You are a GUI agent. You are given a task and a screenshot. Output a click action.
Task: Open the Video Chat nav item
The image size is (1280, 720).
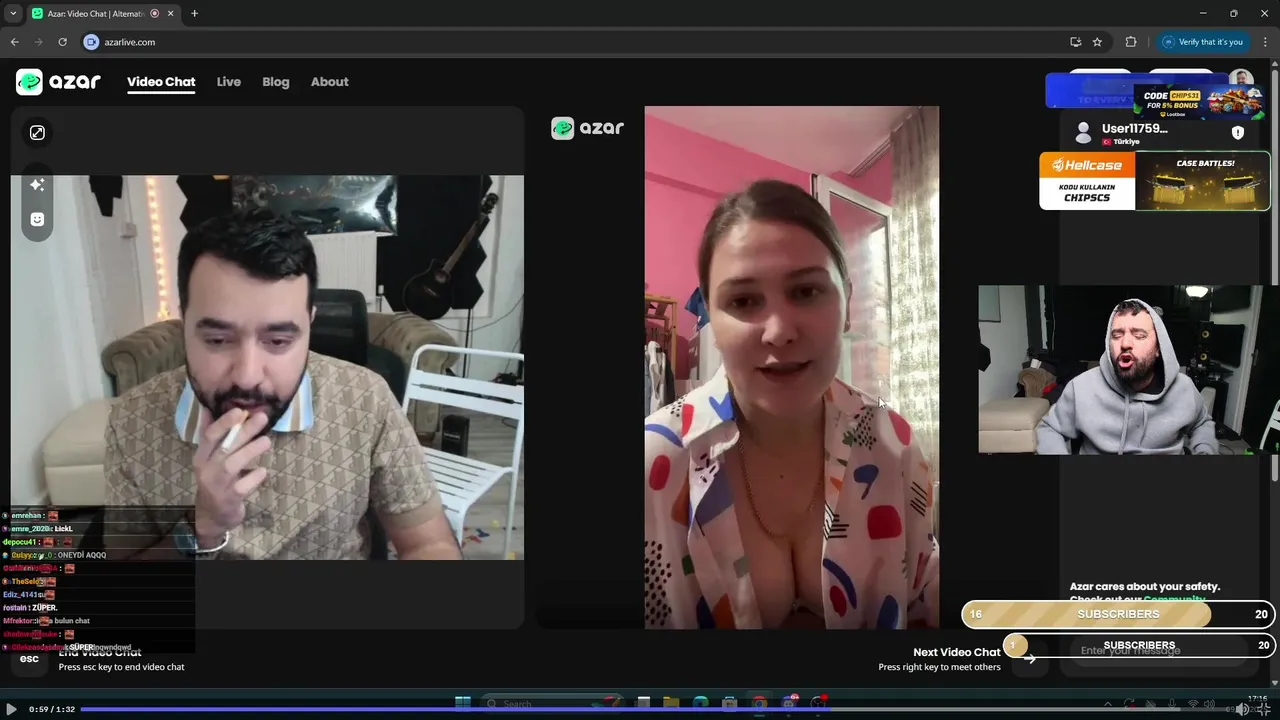click(161, 82)
